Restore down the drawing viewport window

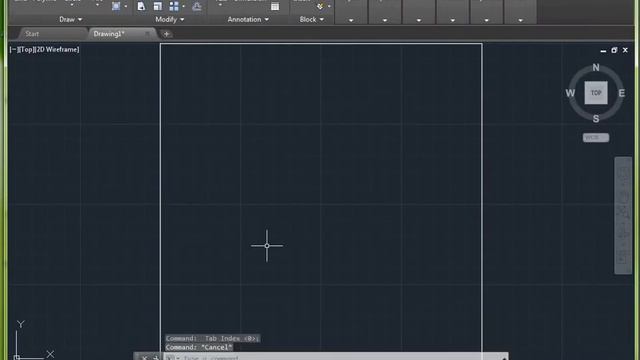click(x=614, y=50)
